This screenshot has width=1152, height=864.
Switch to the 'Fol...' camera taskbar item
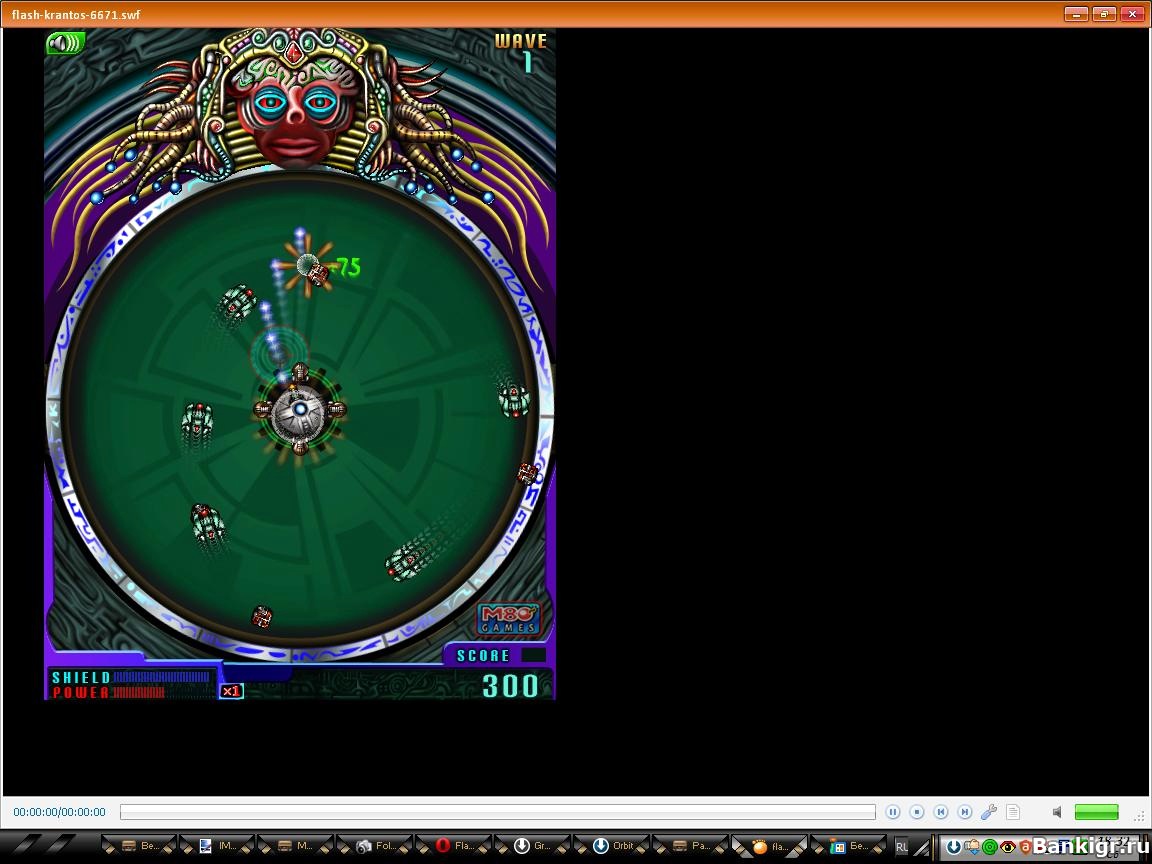375,846
